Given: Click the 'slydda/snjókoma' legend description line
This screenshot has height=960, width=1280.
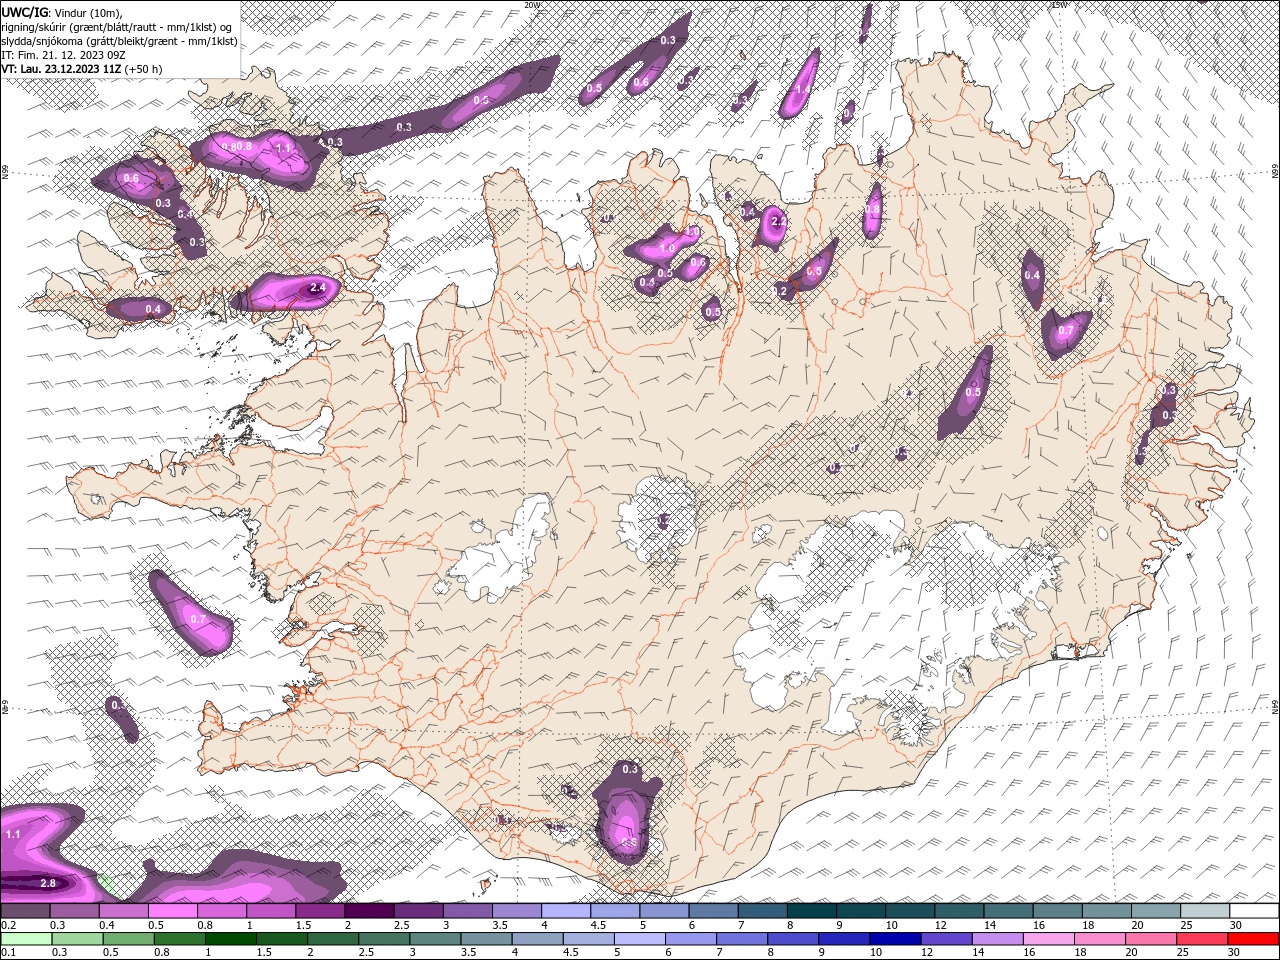Looking at the screenshot, I should pos(119,41).
